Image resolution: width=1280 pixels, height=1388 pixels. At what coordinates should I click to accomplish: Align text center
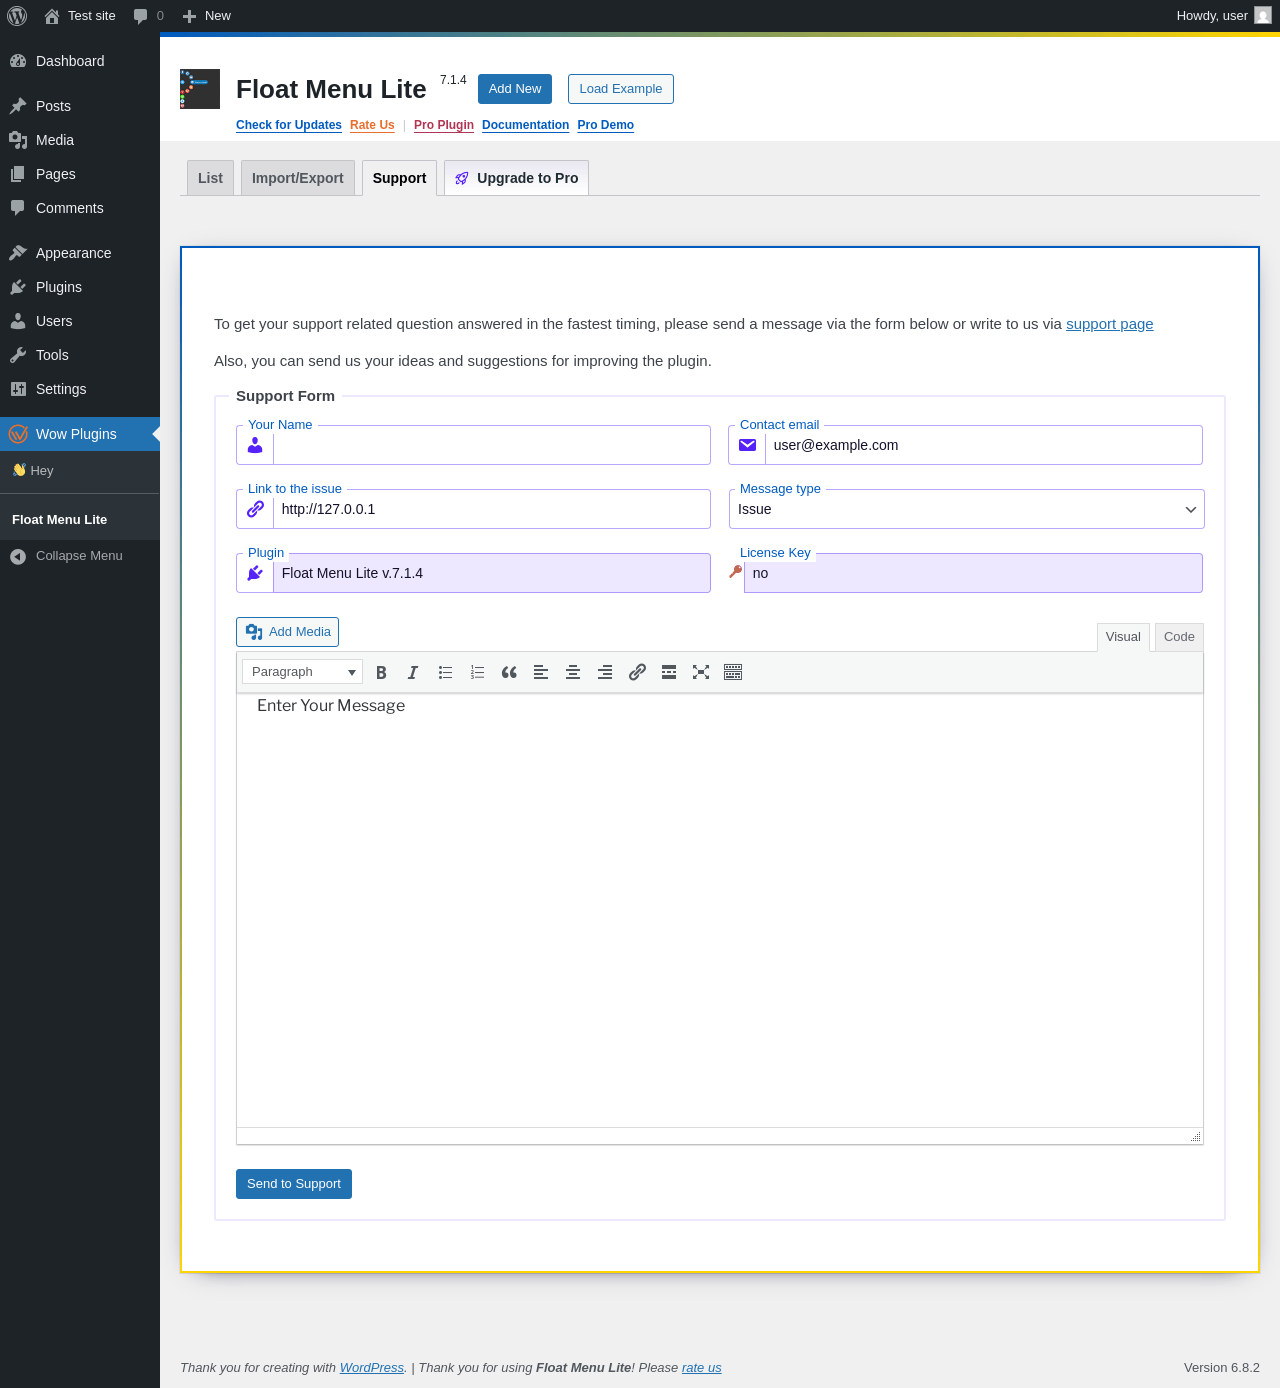pos(573,672)
